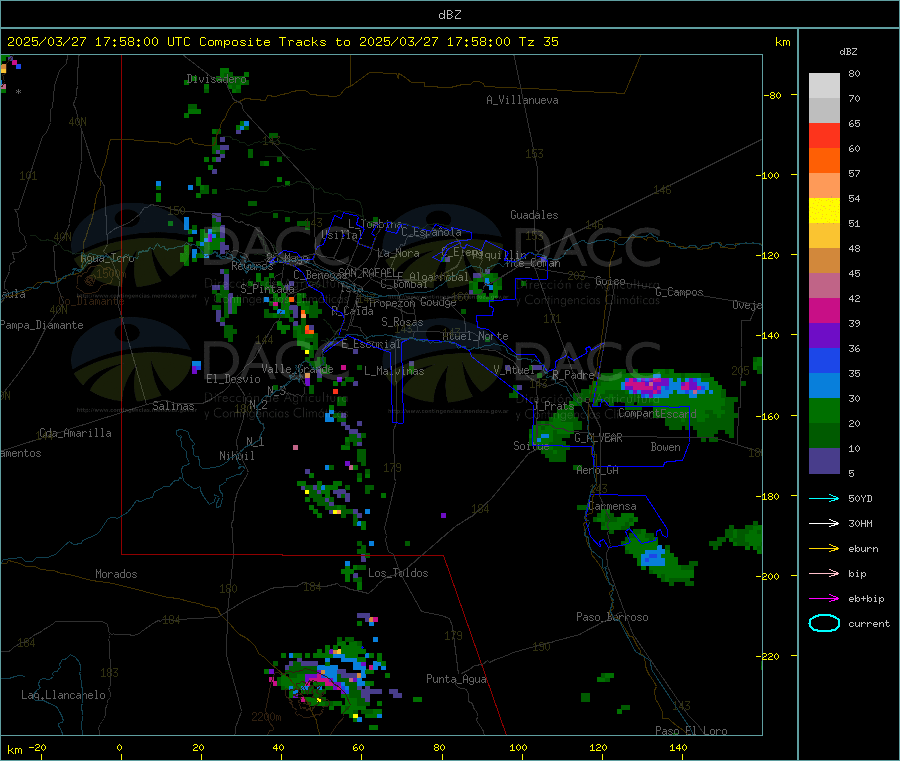Click the G_Campos location label

680,292
